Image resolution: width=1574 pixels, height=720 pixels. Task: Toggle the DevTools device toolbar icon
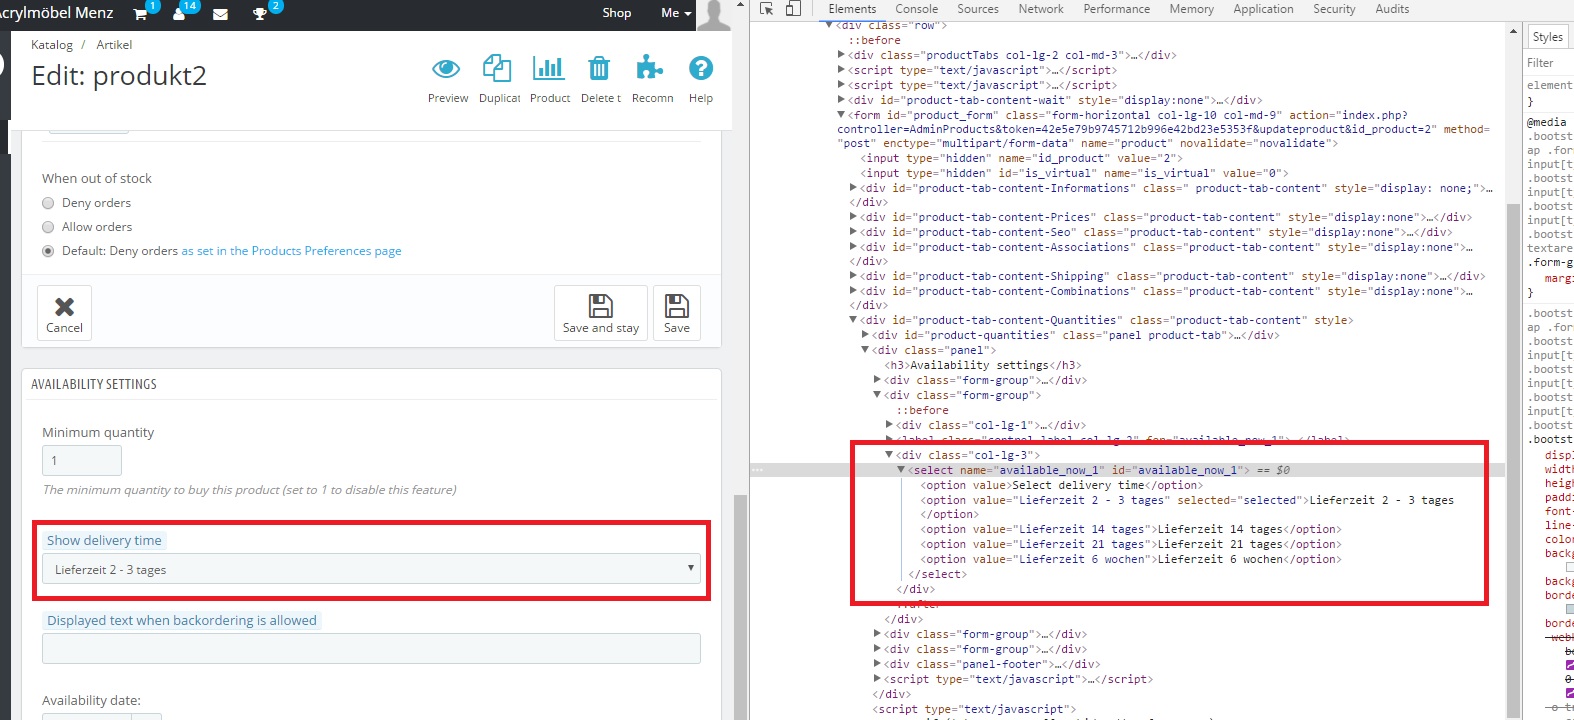click(793, 9)
